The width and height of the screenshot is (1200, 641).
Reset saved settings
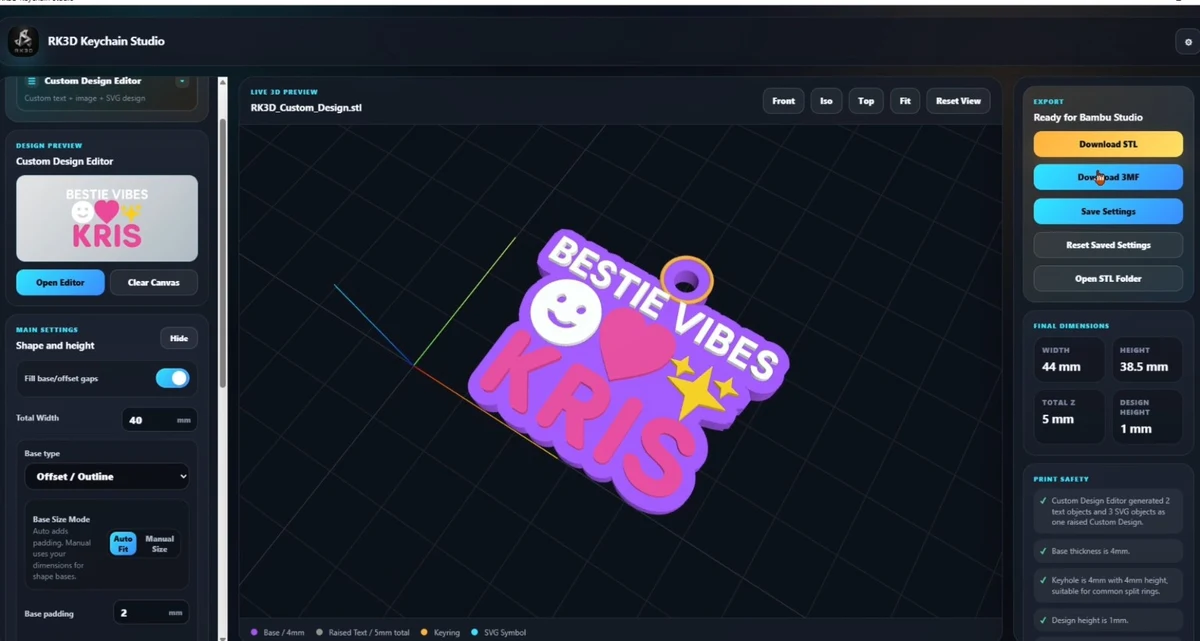click(1108, 245)
